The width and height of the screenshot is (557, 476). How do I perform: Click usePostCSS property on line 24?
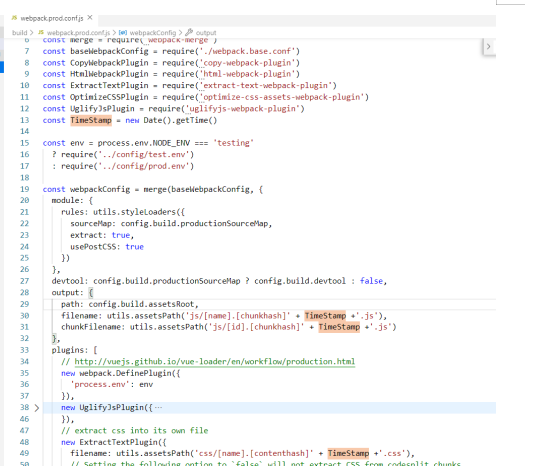93,247
